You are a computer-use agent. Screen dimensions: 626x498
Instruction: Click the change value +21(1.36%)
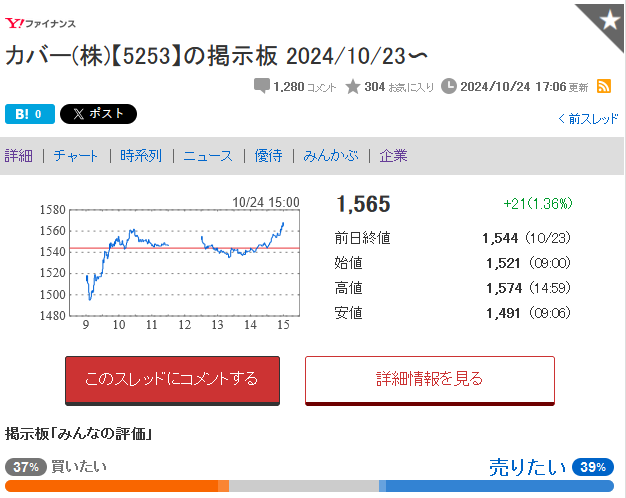tap(538, 204)
